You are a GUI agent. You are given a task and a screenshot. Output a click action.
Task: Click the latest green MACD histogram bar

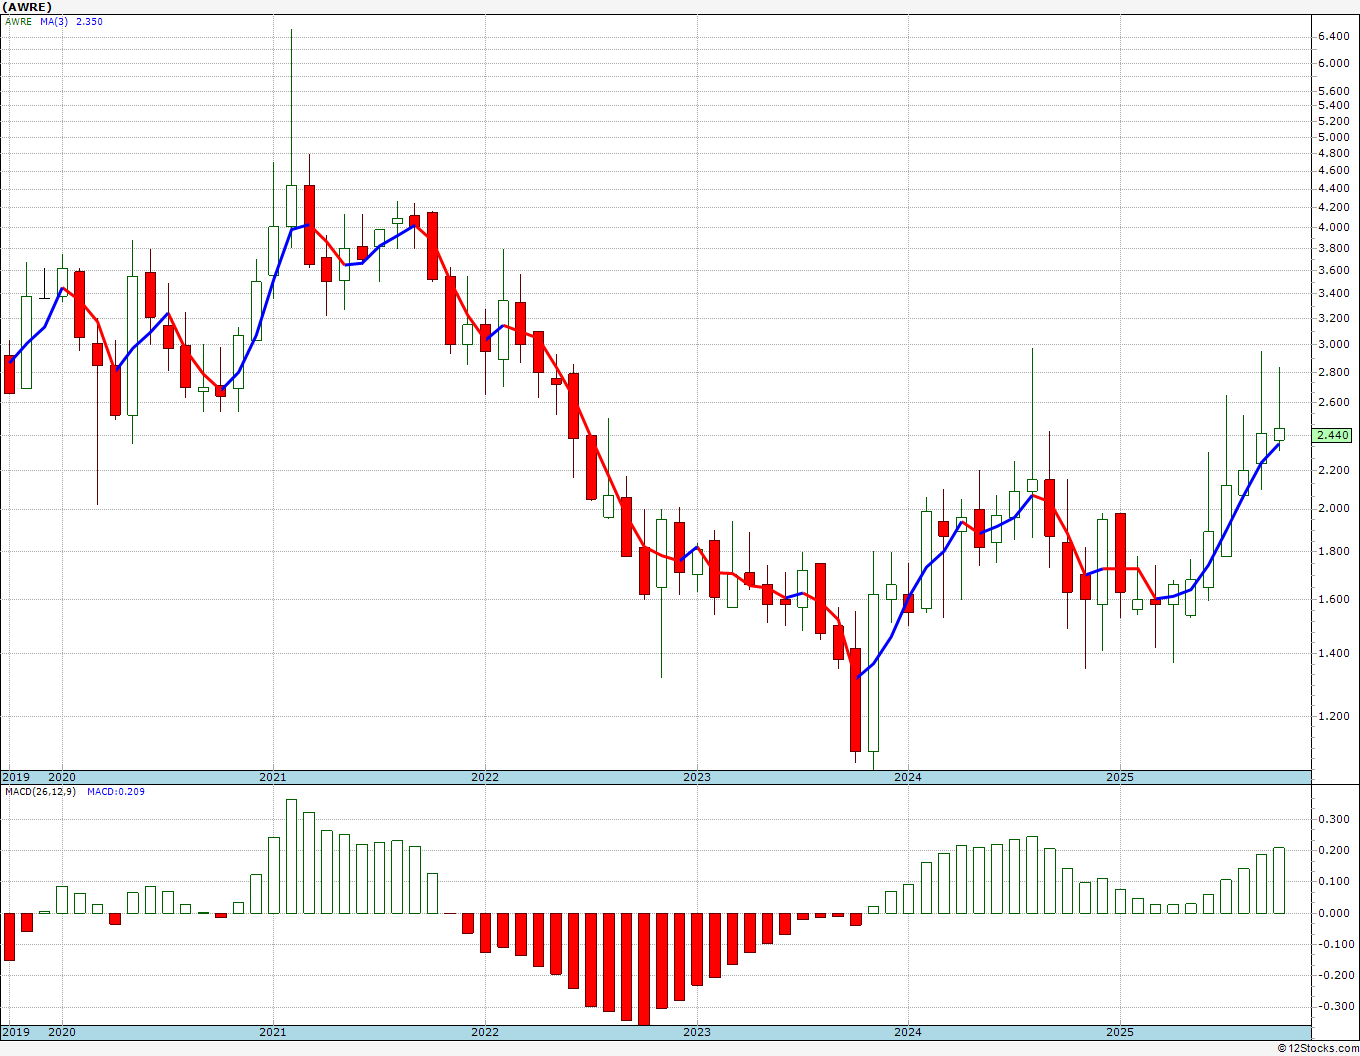(1279, 880)
